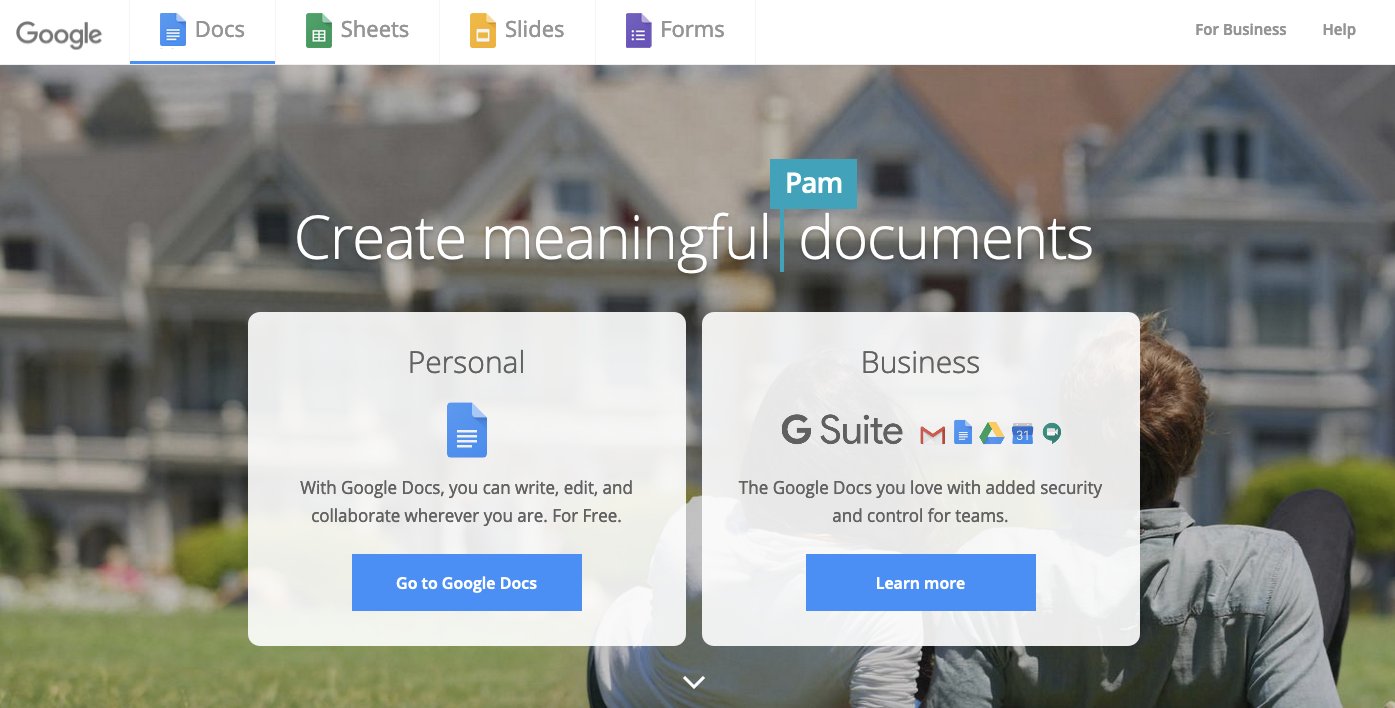Click the Create meaningful documents headline
The width and height of the screenshot is (1395, 708).
coord(694,239)
